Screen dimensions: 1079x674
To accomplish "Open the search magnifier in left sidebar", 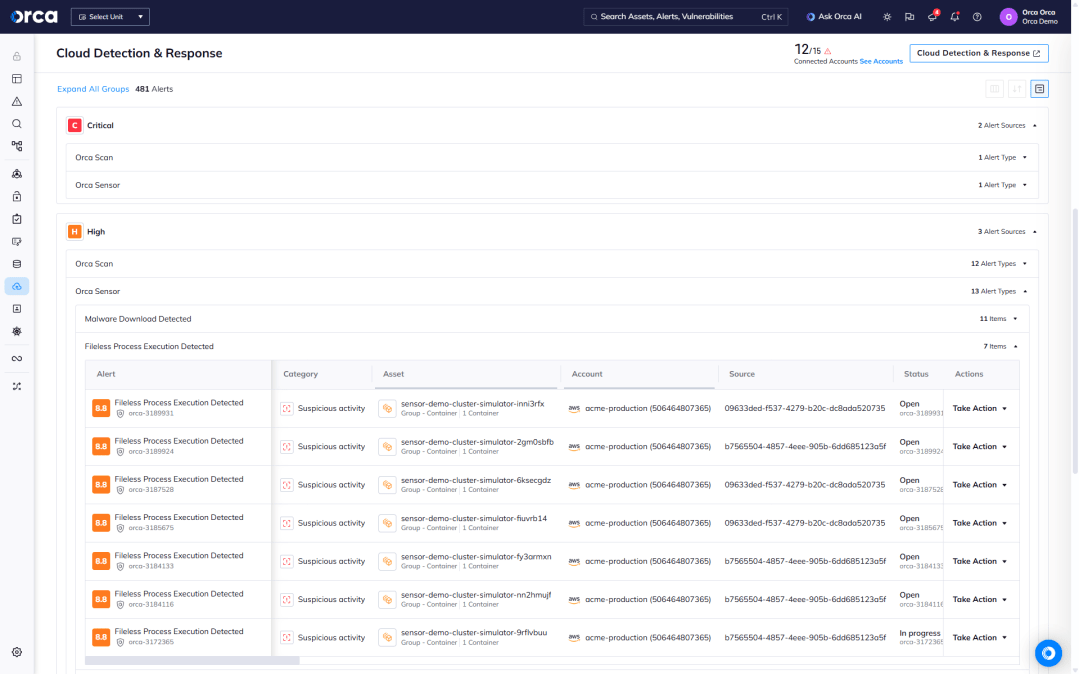I will pyautogui.click(x=17, y=124).
